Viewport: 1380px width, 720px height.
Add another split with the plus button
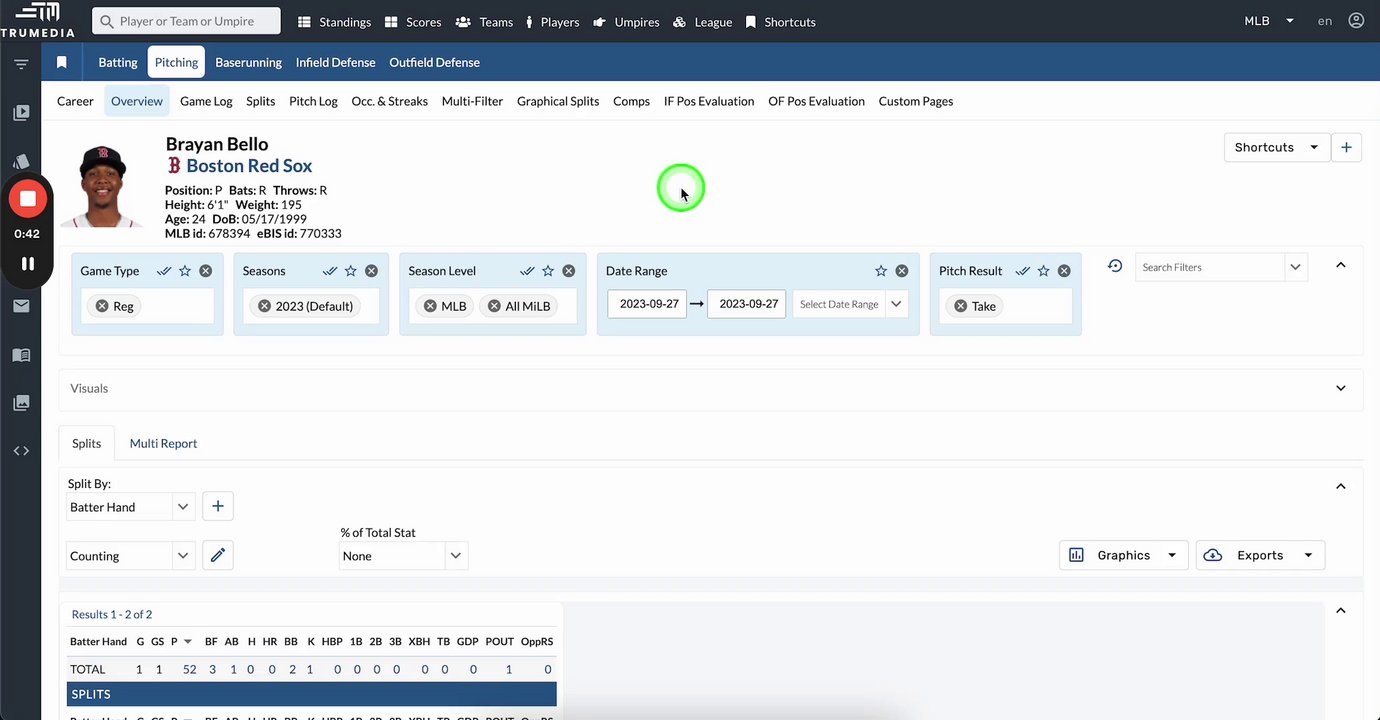[x=218, y=507]
